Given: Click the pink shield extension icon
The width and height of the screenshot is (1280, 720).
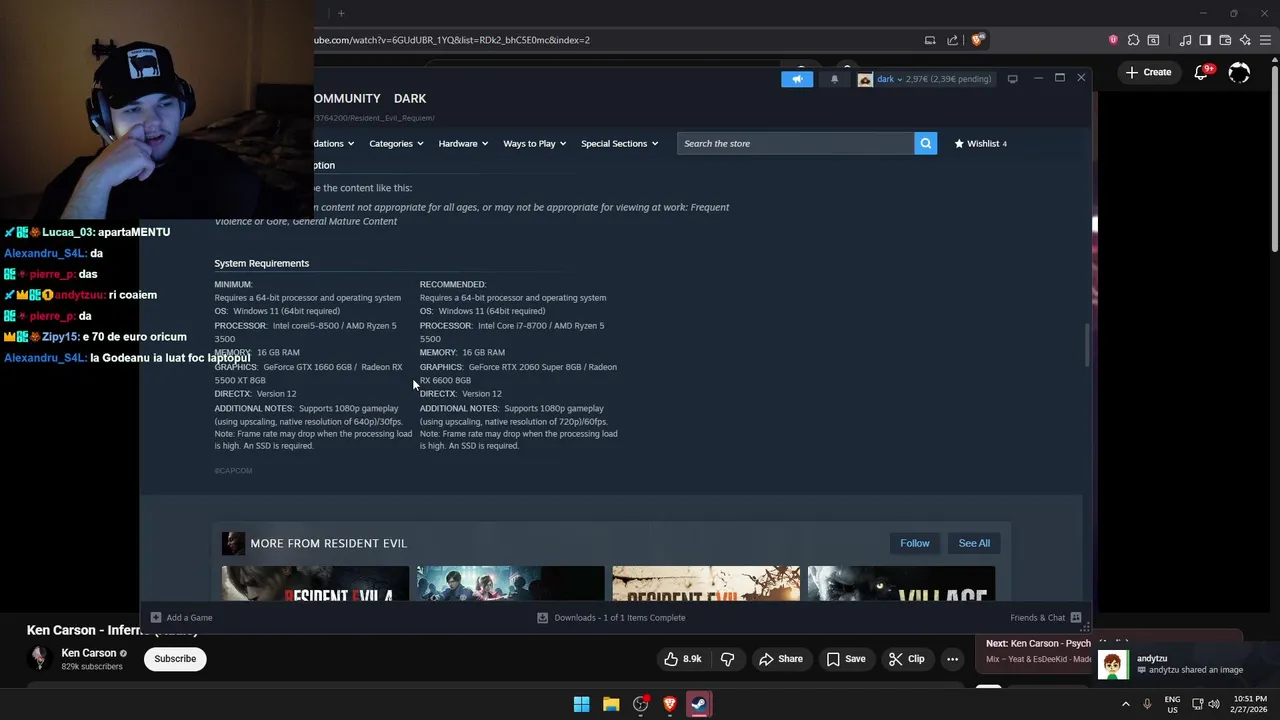Looking at the screenshot, I should tap(1113, 40).
